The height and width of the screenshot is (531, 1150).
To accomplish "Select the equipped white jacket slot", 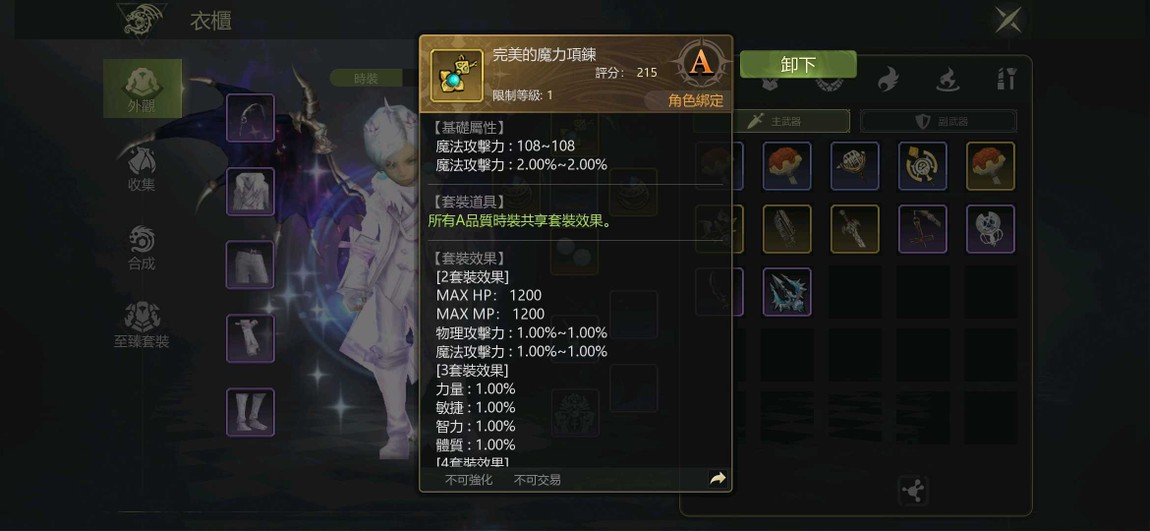I will (250, 191).
